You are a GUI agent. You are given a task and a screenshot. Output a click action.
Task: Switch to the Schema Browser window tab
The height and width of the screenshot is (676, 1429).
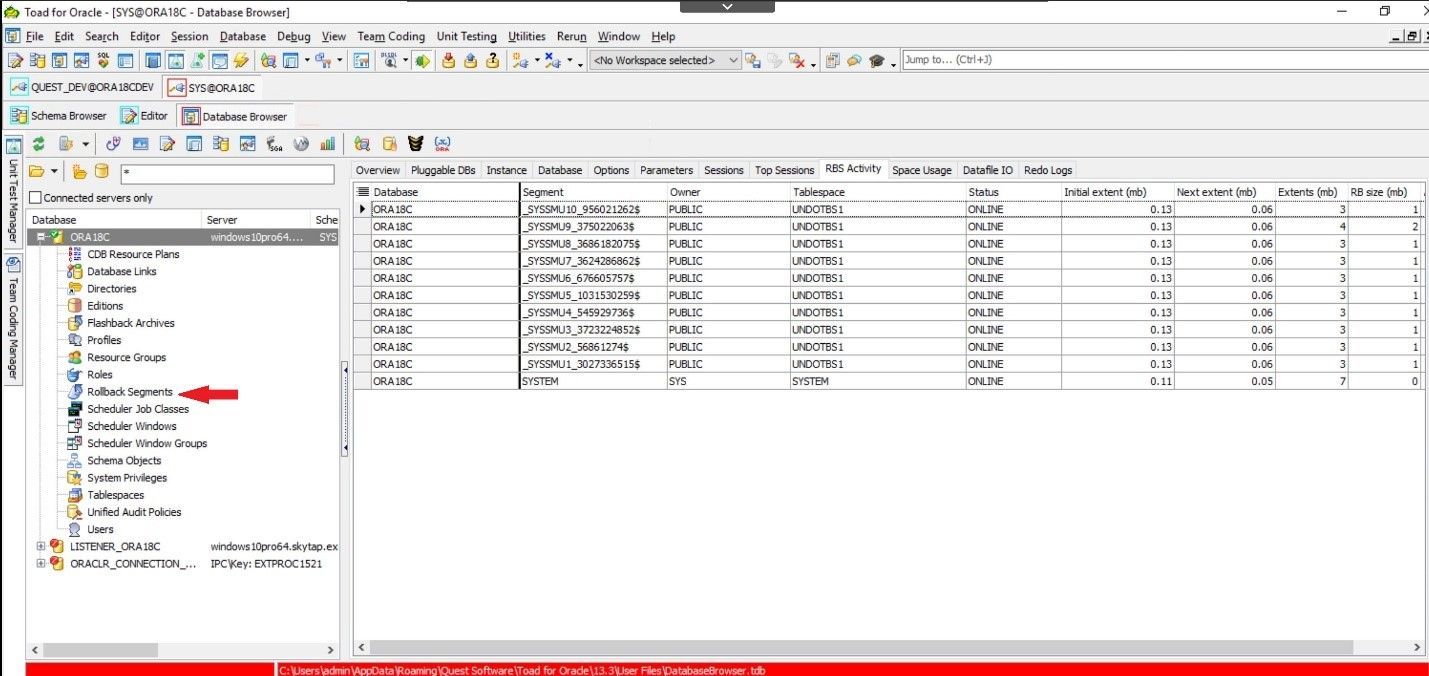click(x=59, y=116)
